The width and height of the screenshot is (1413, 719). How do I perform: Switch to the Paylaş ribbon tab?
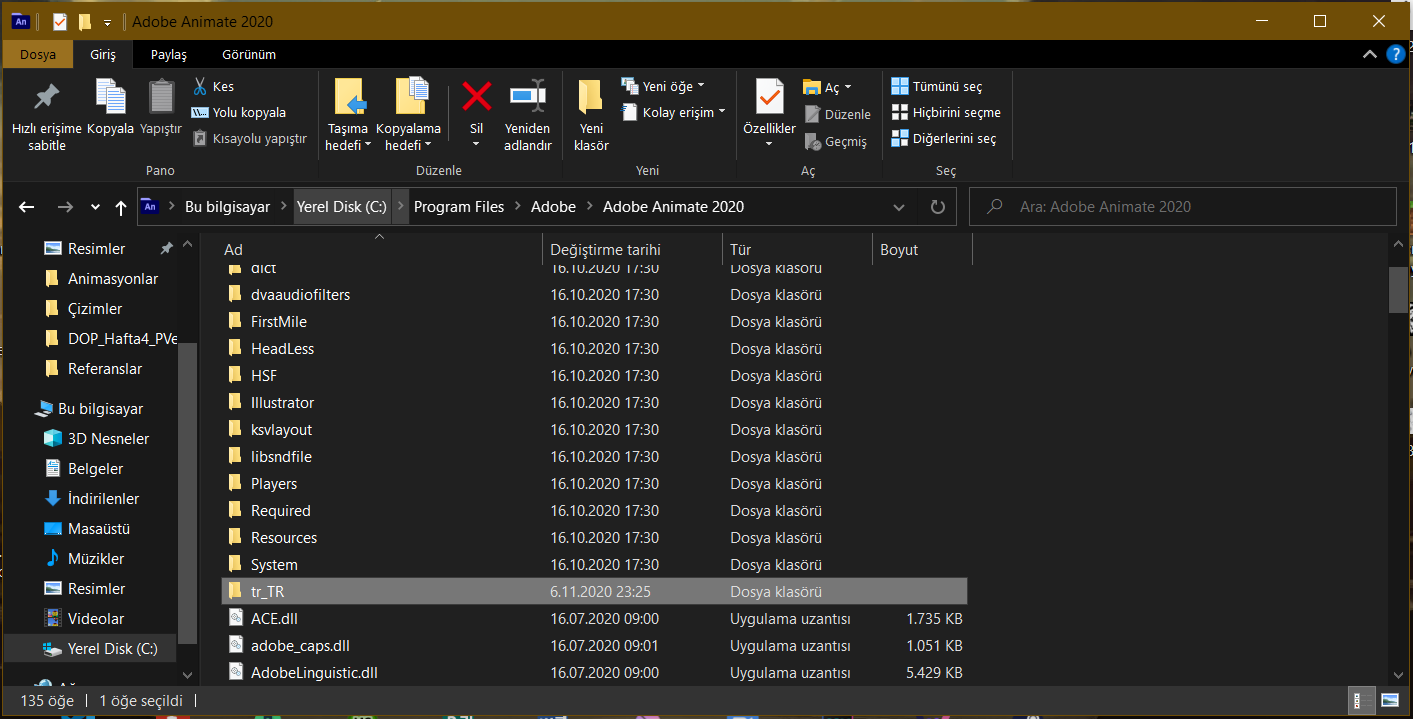point(169,55)
